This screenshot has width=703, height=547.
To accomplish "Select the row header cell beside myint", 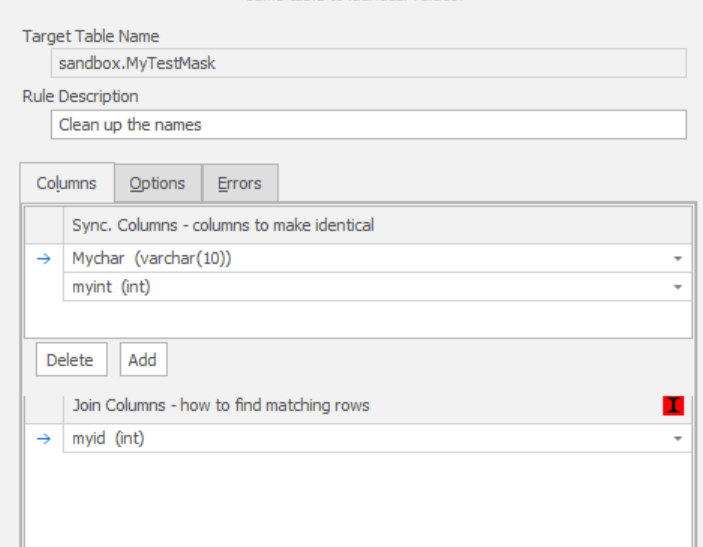I will tap(43, 287).
